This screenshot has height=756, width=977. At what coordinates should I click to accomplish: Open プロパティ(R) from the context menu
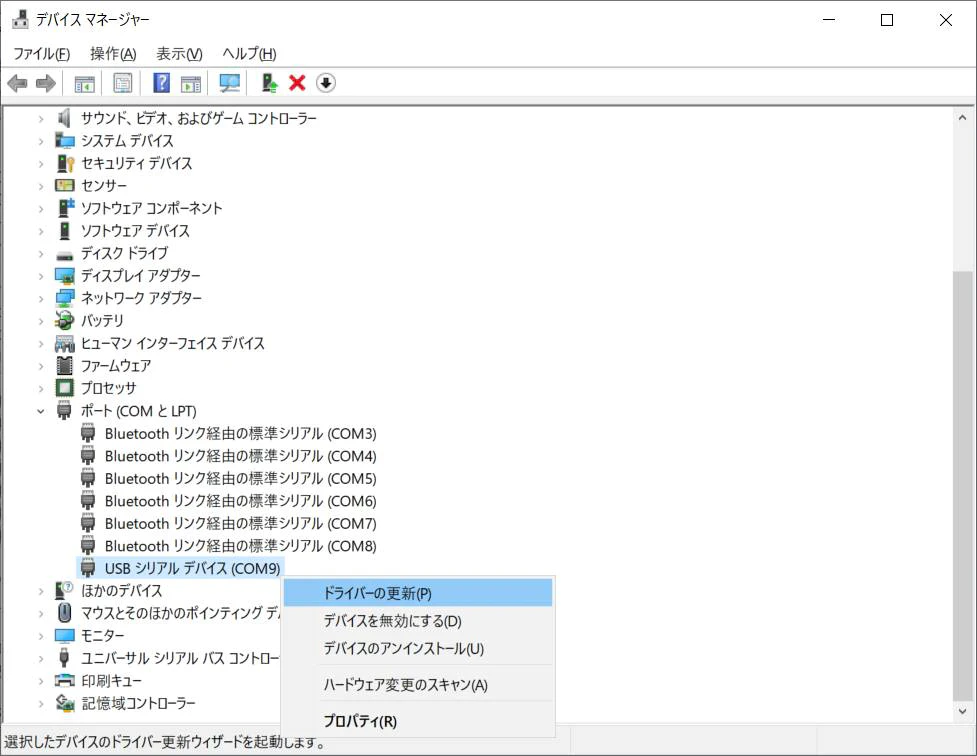click(x=417, y=721)
